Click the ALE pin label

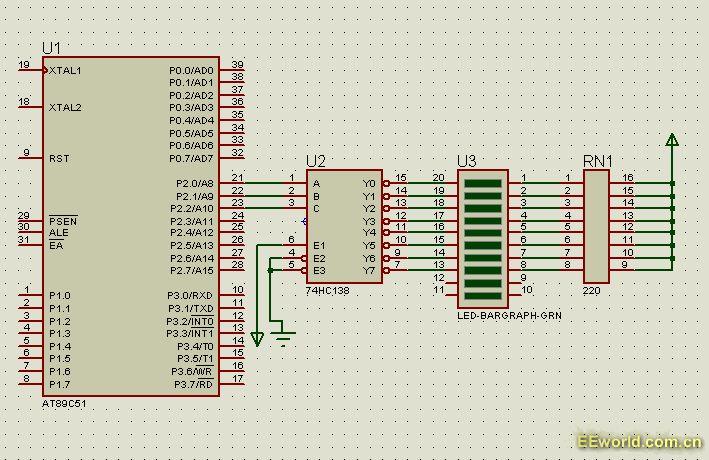click(x=59, y=233)
